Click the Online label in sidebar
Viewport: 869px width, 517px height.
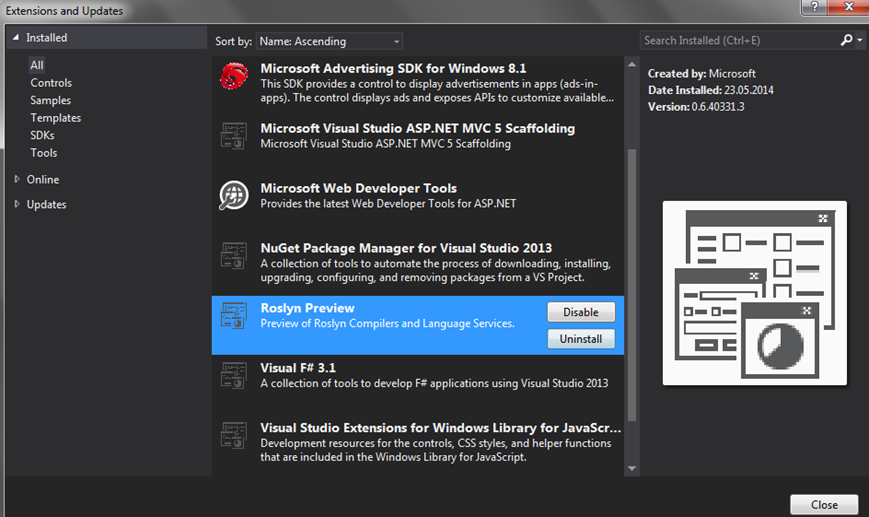point(43,179)
